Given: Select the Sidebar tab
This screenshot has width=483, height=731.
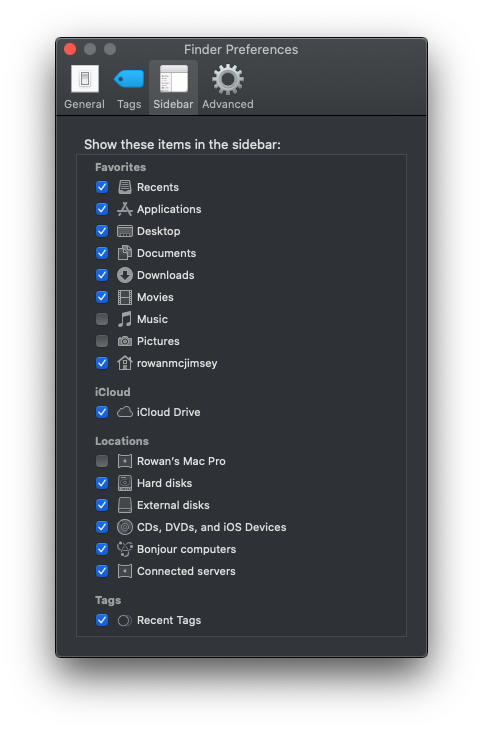Looking at the screenshot, I should [173, 87].
